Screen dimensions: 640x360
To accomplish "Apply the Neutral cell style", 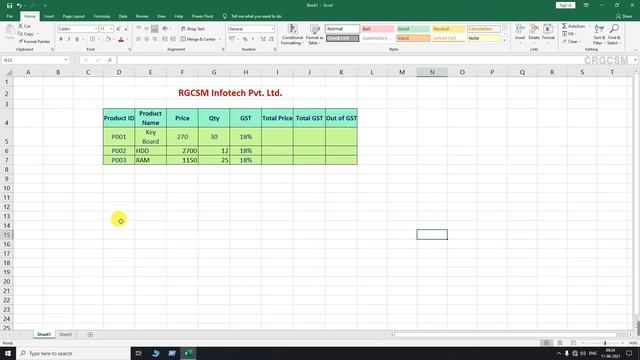I will [x=448, y=29].
